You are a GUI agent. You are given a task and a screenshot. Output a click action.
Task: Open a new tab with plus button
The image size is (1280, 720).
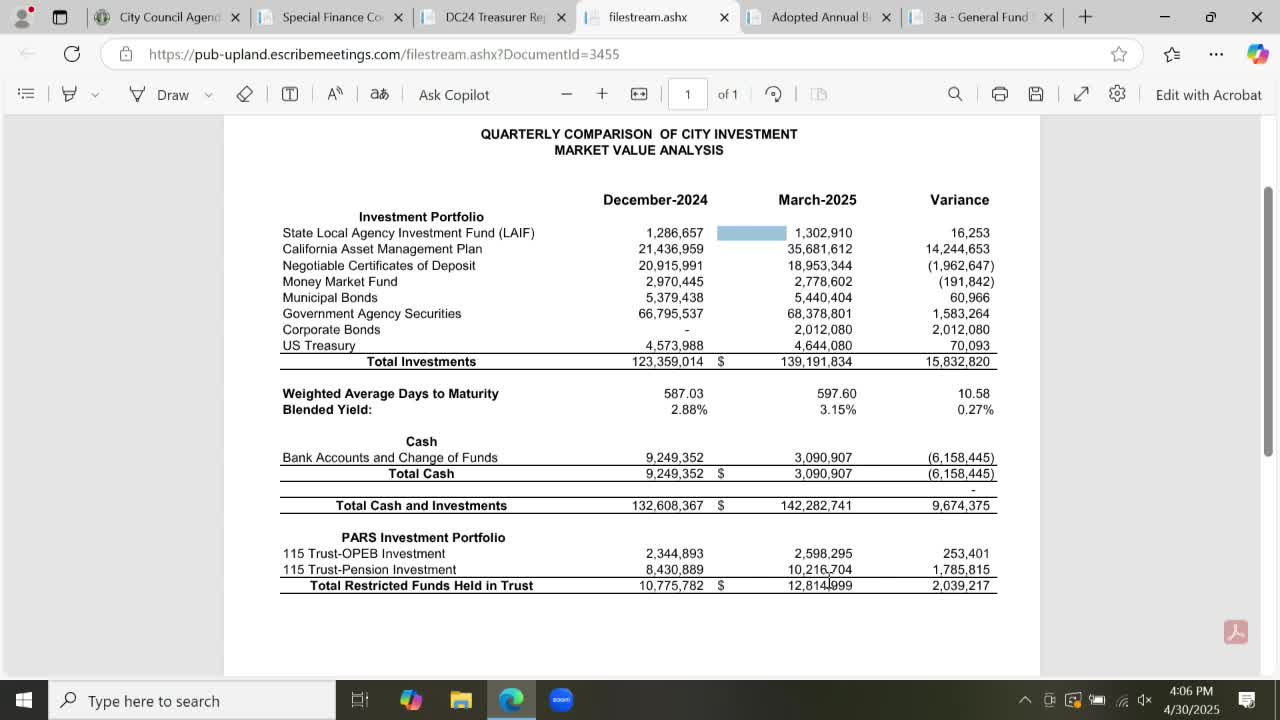(x=1085, y=17)
